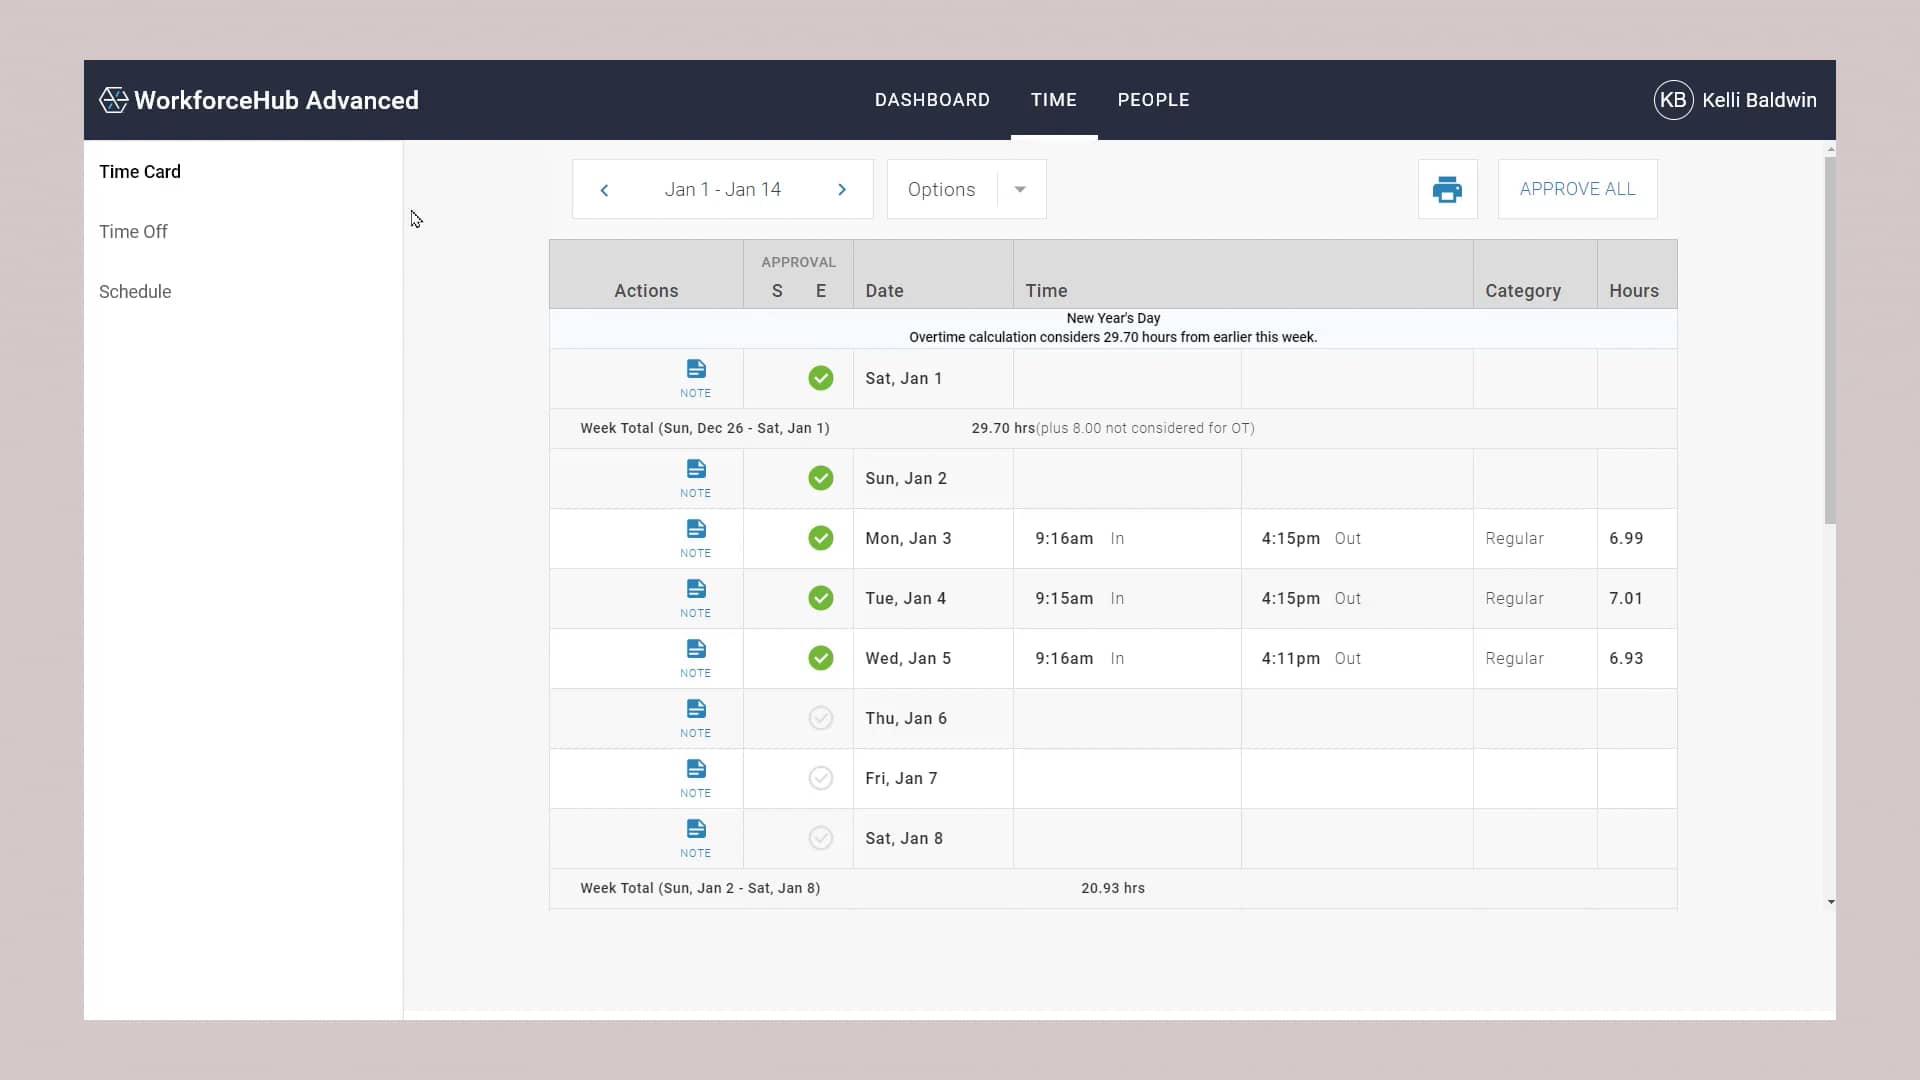Open the note for Mon, Jan 3
Viewport: 1920px width, 1080px height.
pyautogui.click(x=696, y=538)
